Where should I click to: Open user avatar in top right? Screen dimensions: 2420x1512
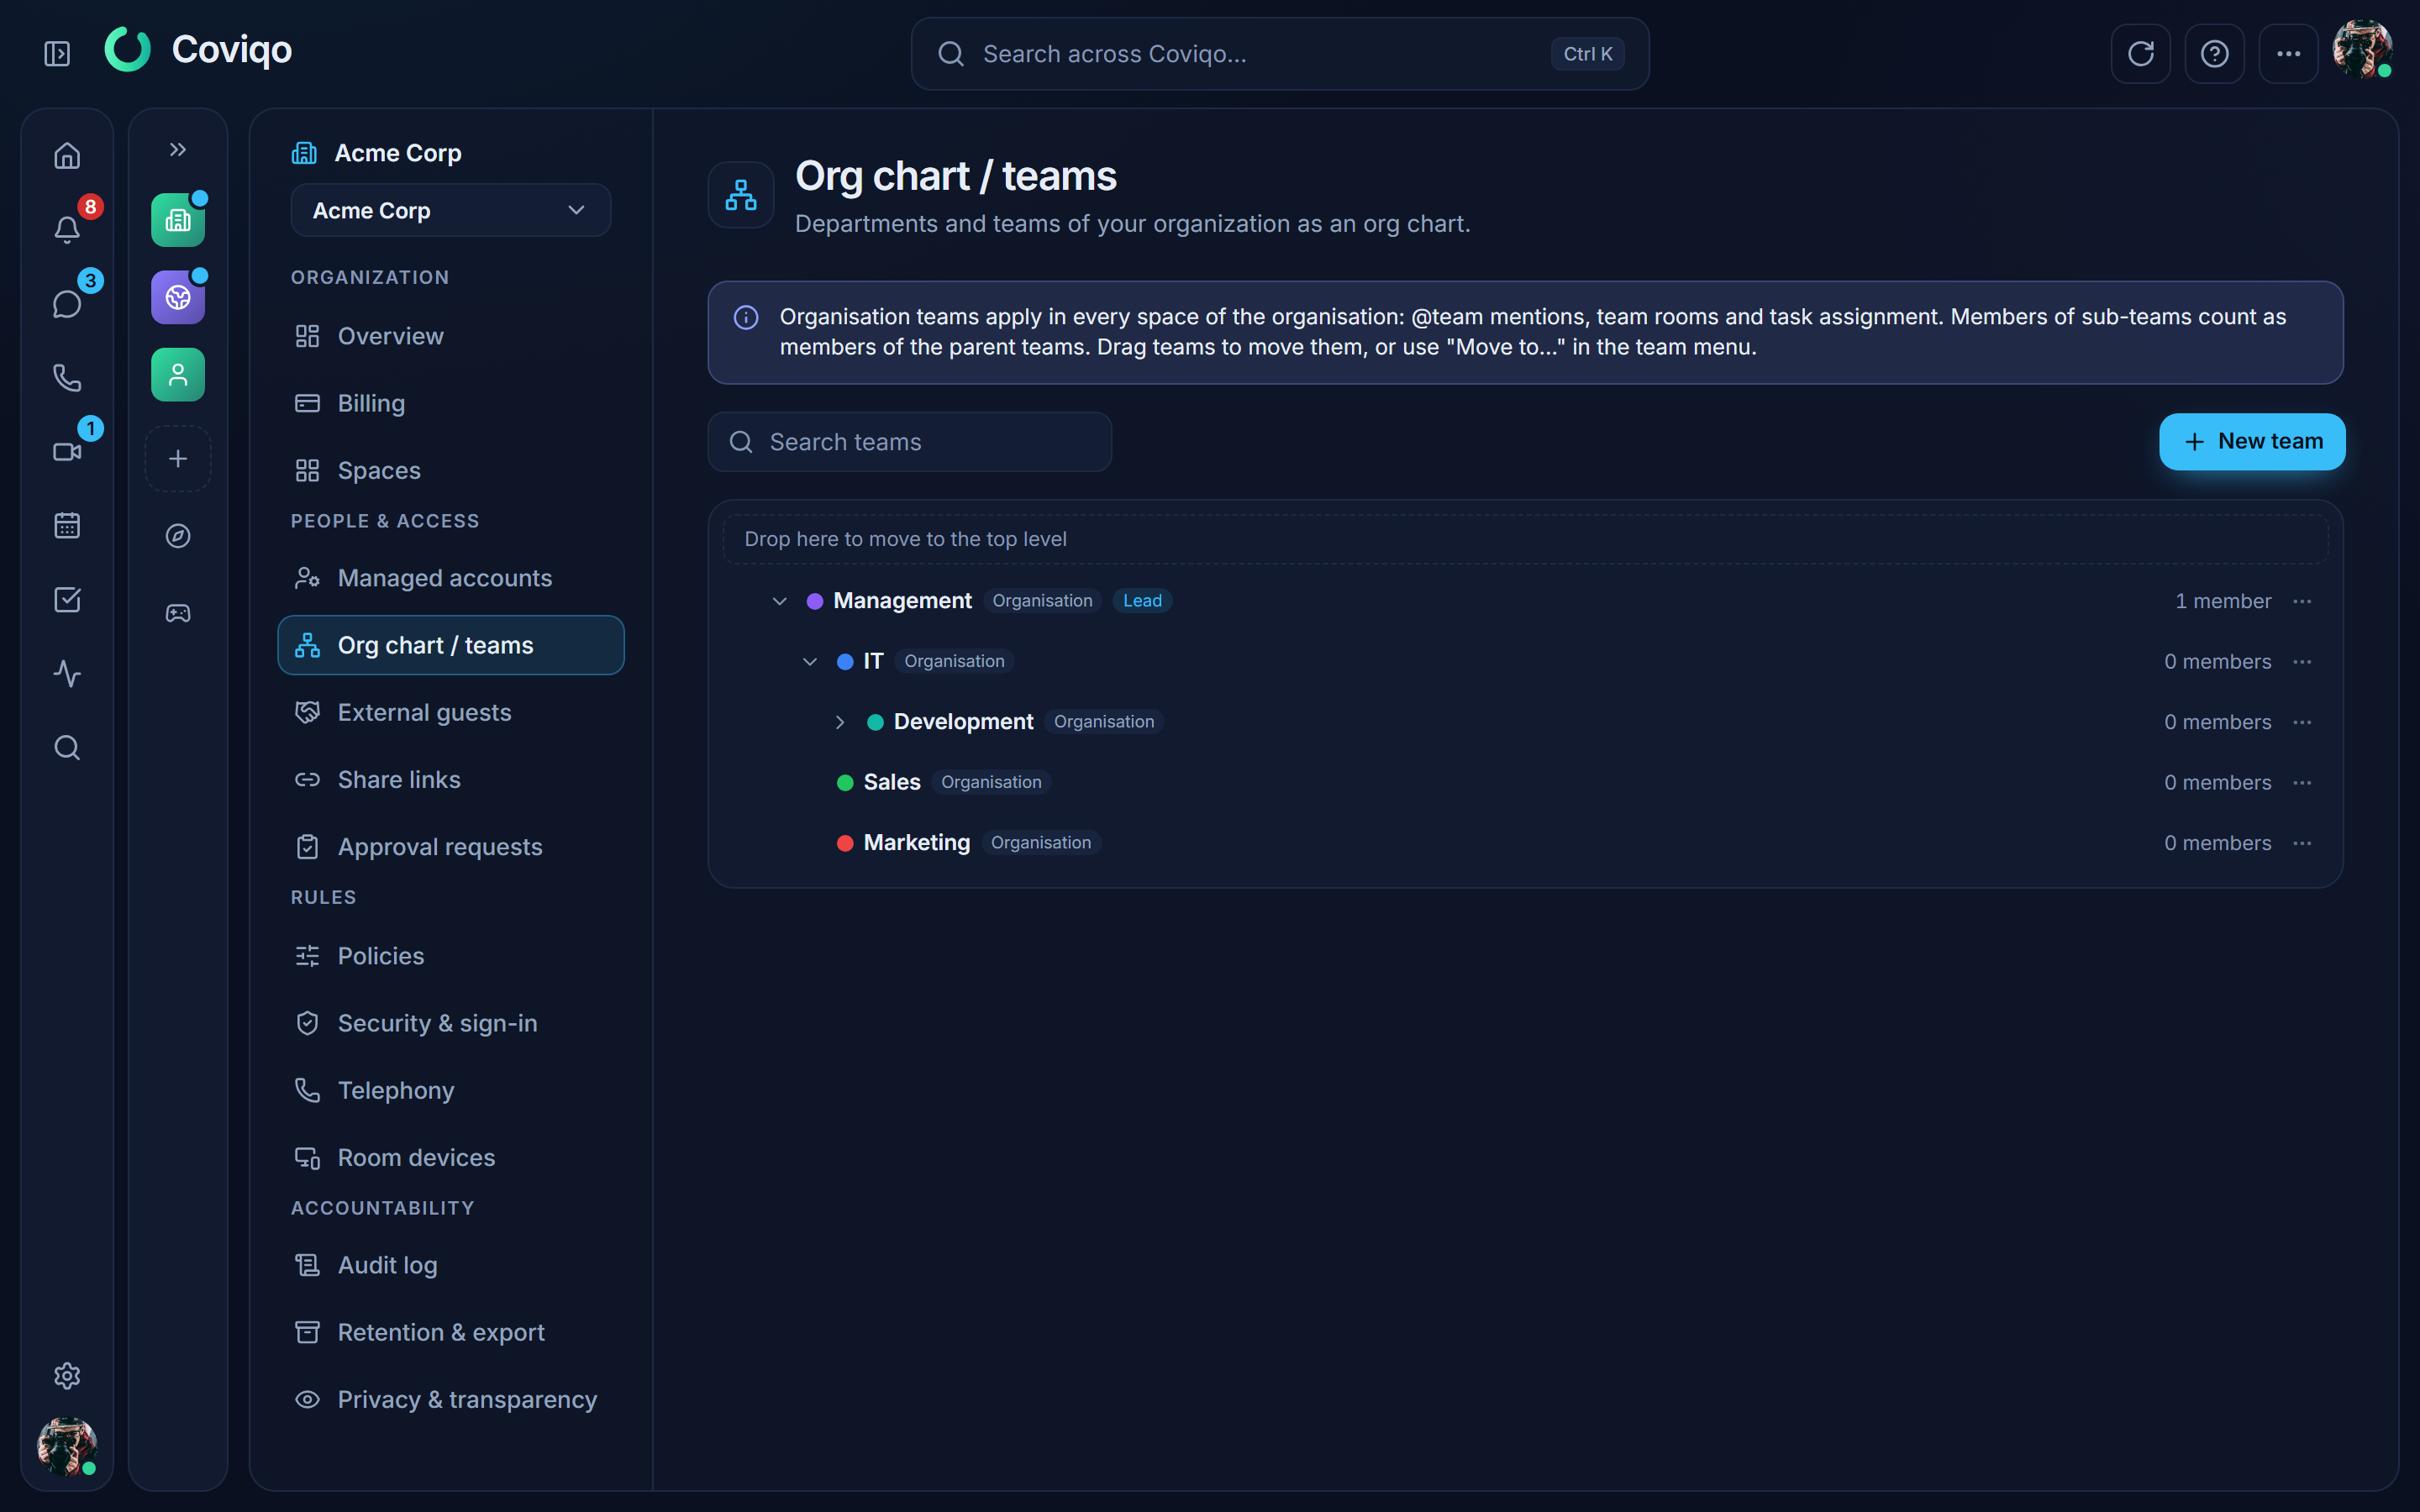pos(2362,49)
